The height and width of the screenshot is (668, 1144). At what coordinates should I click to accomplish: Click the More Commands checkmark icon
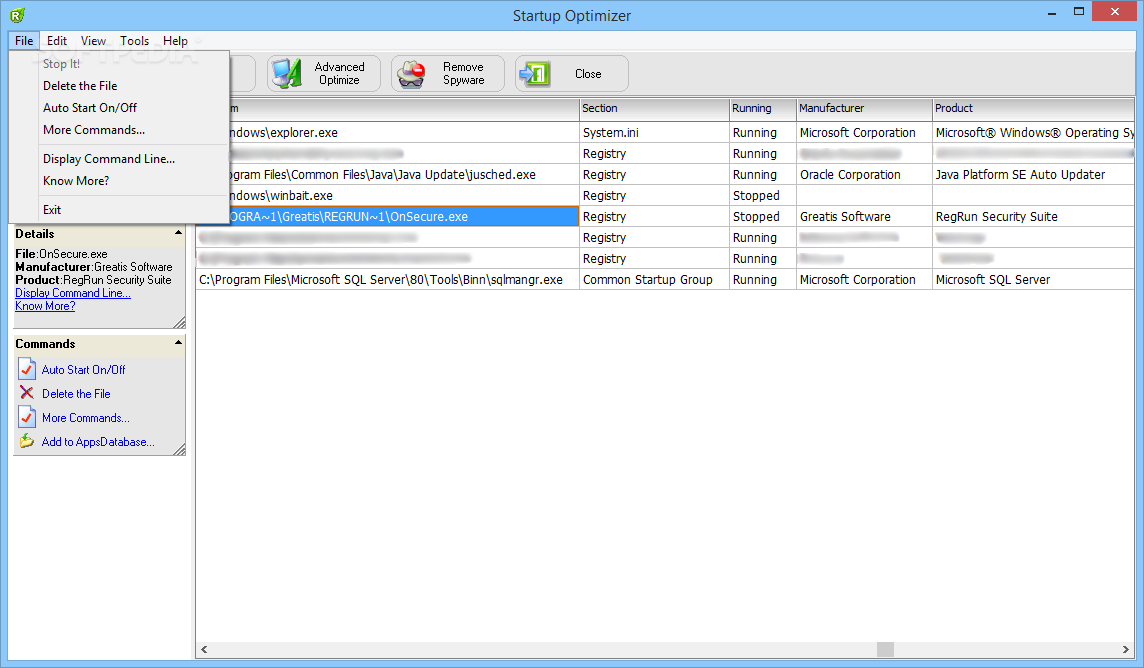(x=27, y=417)
